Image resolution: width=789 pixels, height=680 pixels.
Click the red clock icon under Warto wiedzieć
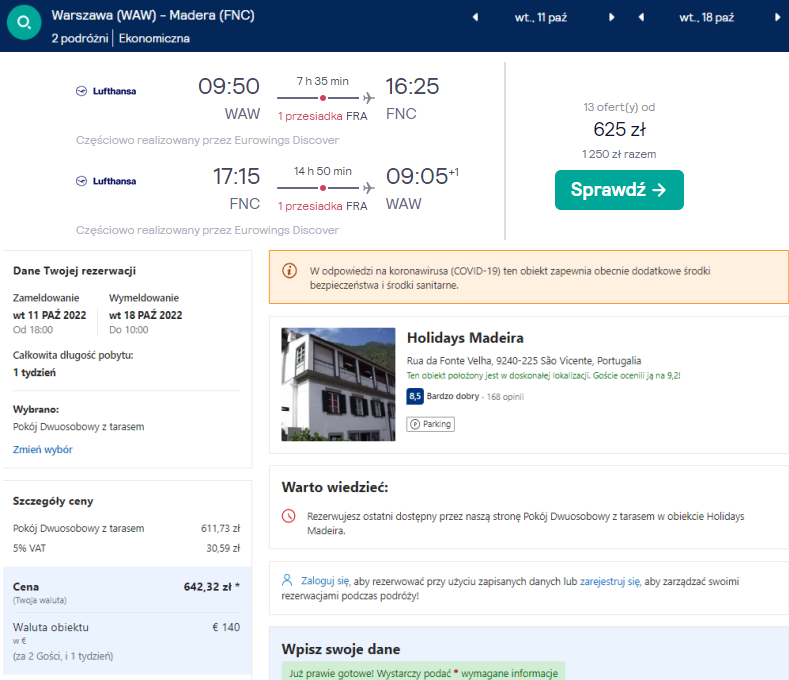coord(288,516)
